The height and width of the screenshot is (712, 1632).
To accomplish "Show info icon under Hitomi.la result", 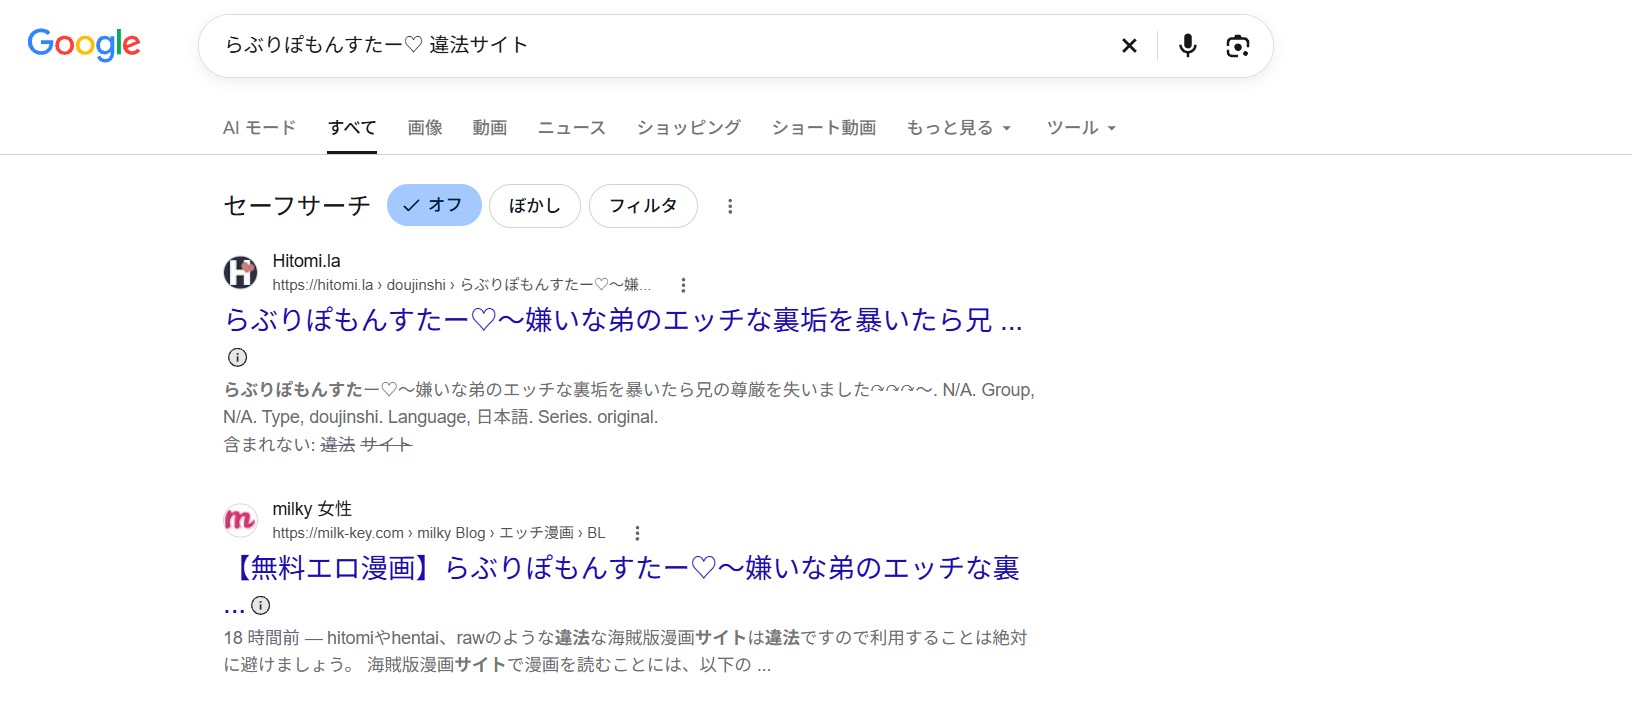I will [237, 357].
